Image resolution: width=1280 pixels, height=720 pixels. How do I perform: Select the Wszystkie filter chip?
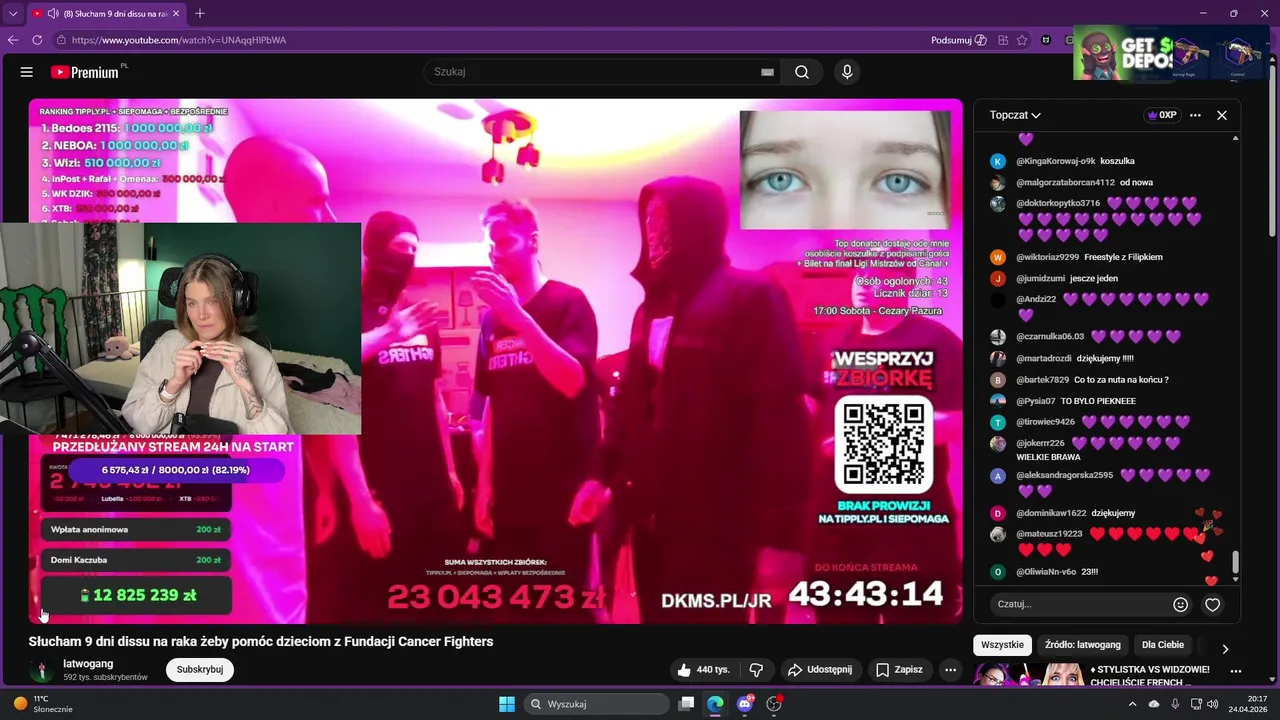point(1002,645)
